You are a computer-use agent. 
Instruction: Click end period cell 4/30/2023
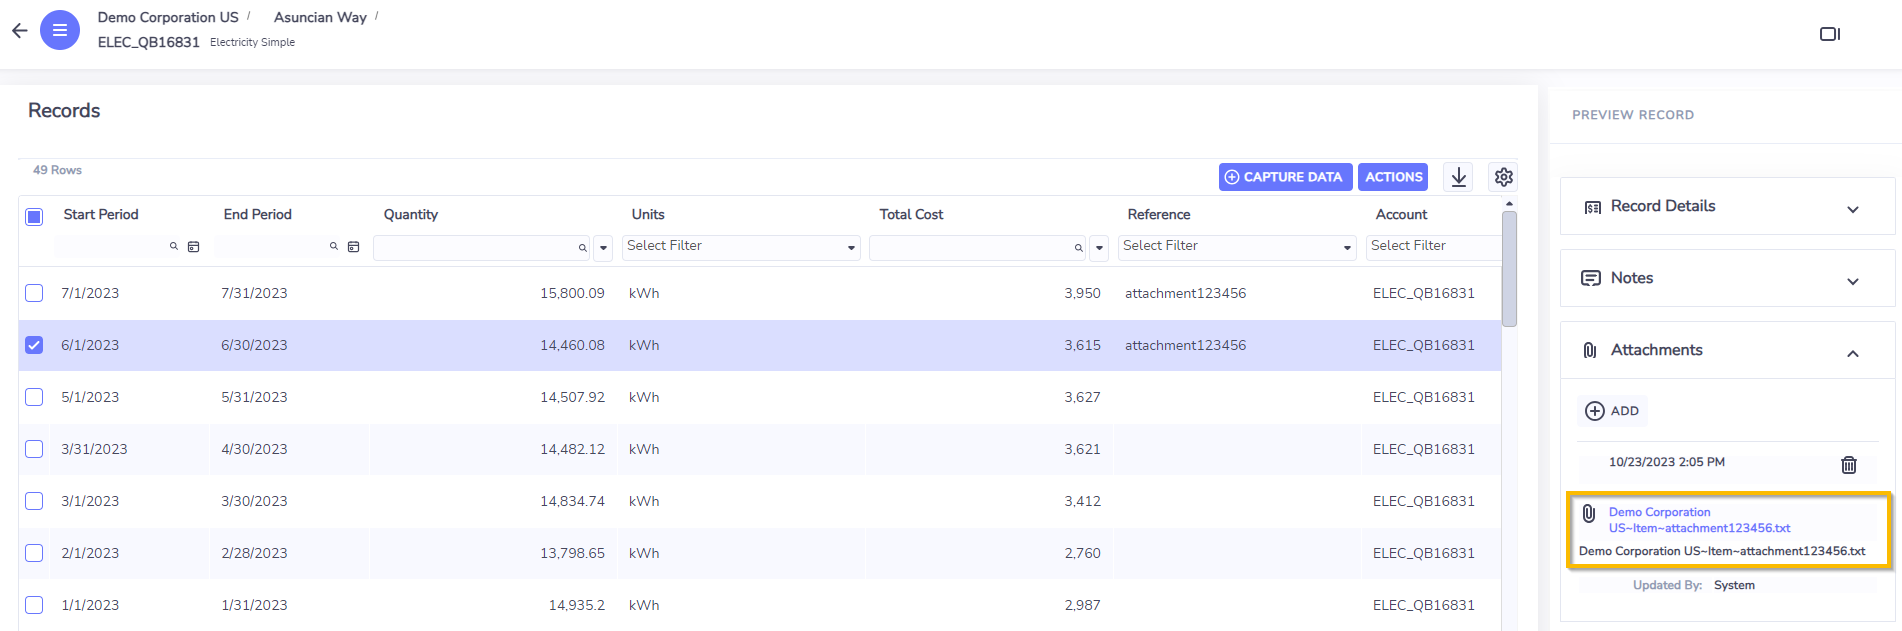tap(254, 449)
